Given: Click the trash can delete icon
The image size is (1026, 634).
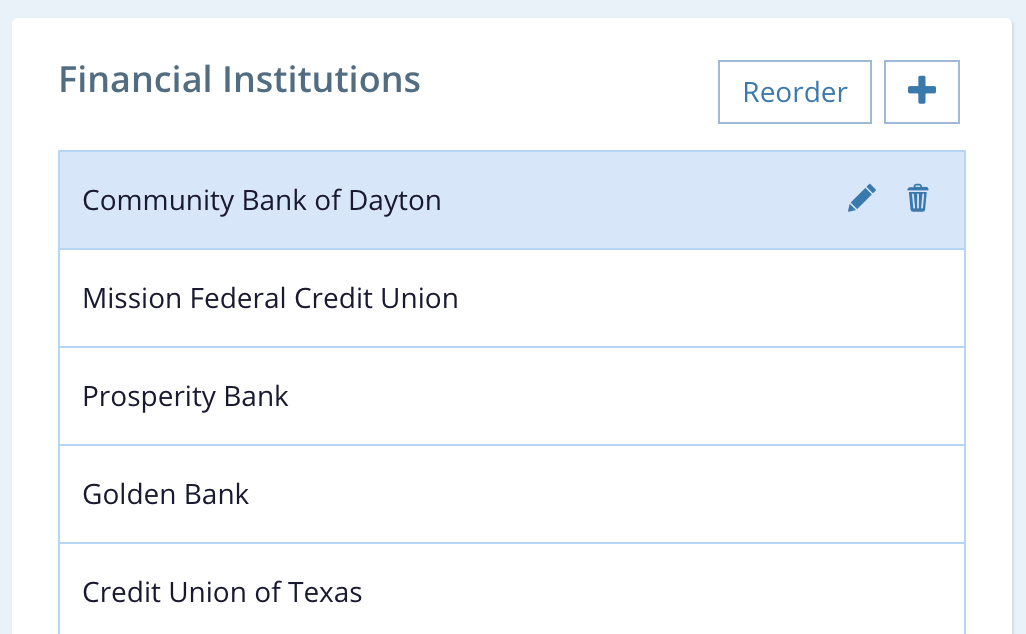Looking at the screenshot, I should point(918,199).
